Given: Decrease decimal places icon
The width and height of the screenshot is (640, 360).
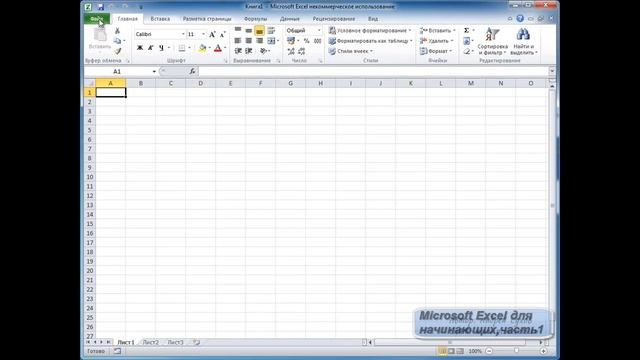Looking at the screenshot, I should [302, 51].
